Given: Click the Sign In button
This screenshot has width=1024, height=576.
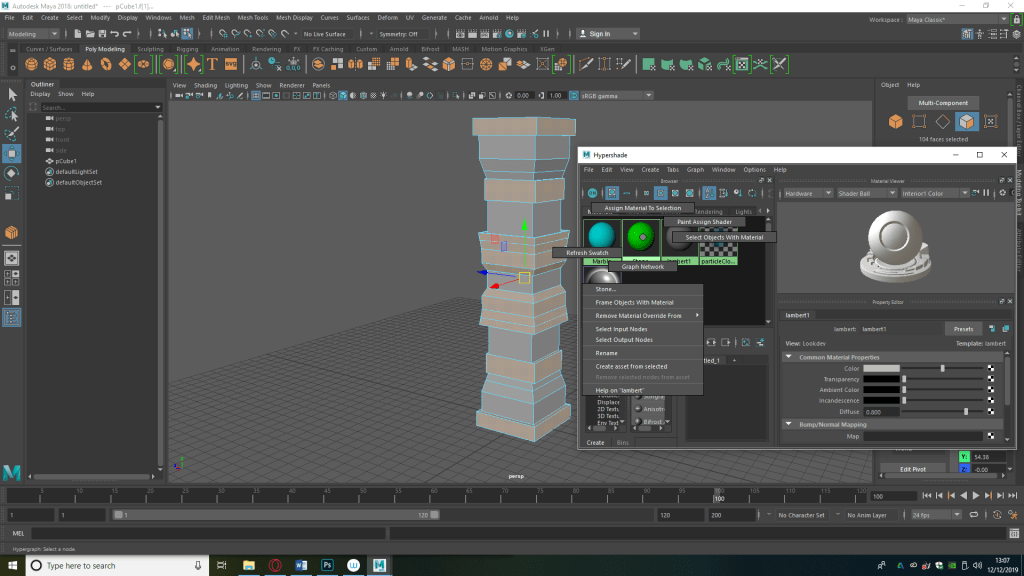Looking at the screenshot, I should coord(608,33).
